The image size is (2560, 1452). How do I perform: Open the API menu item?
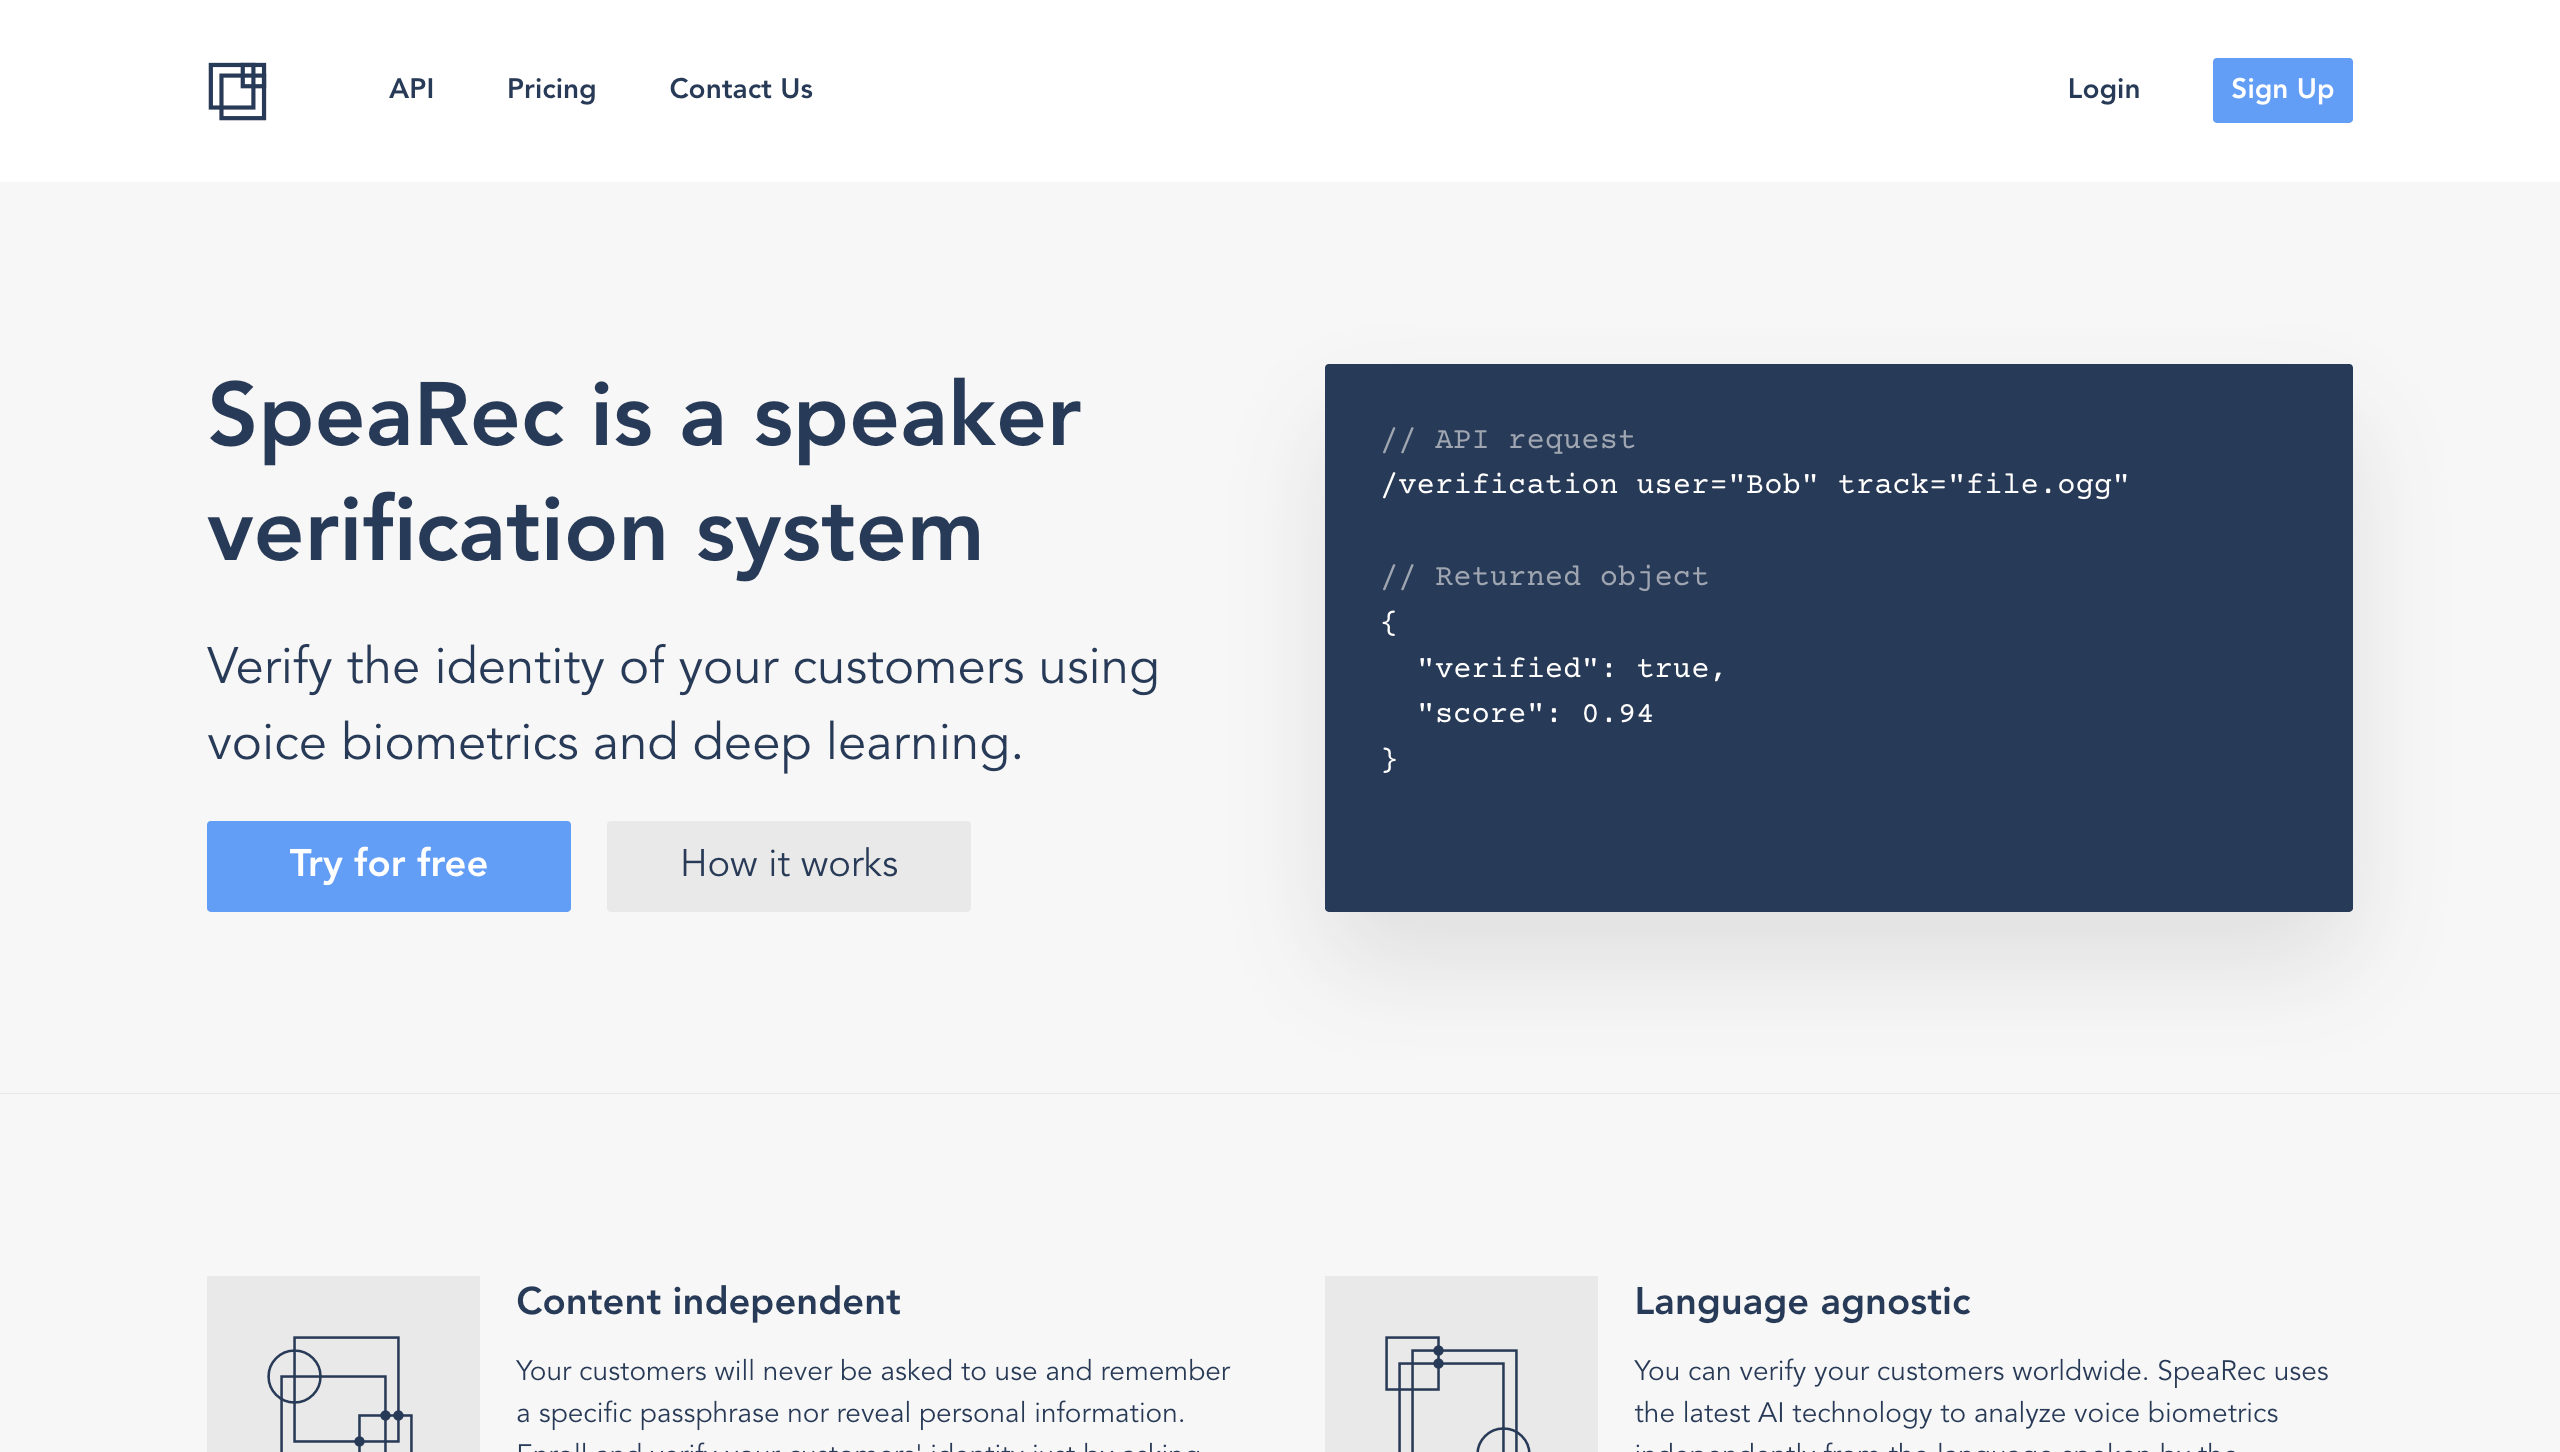[411, 89]
